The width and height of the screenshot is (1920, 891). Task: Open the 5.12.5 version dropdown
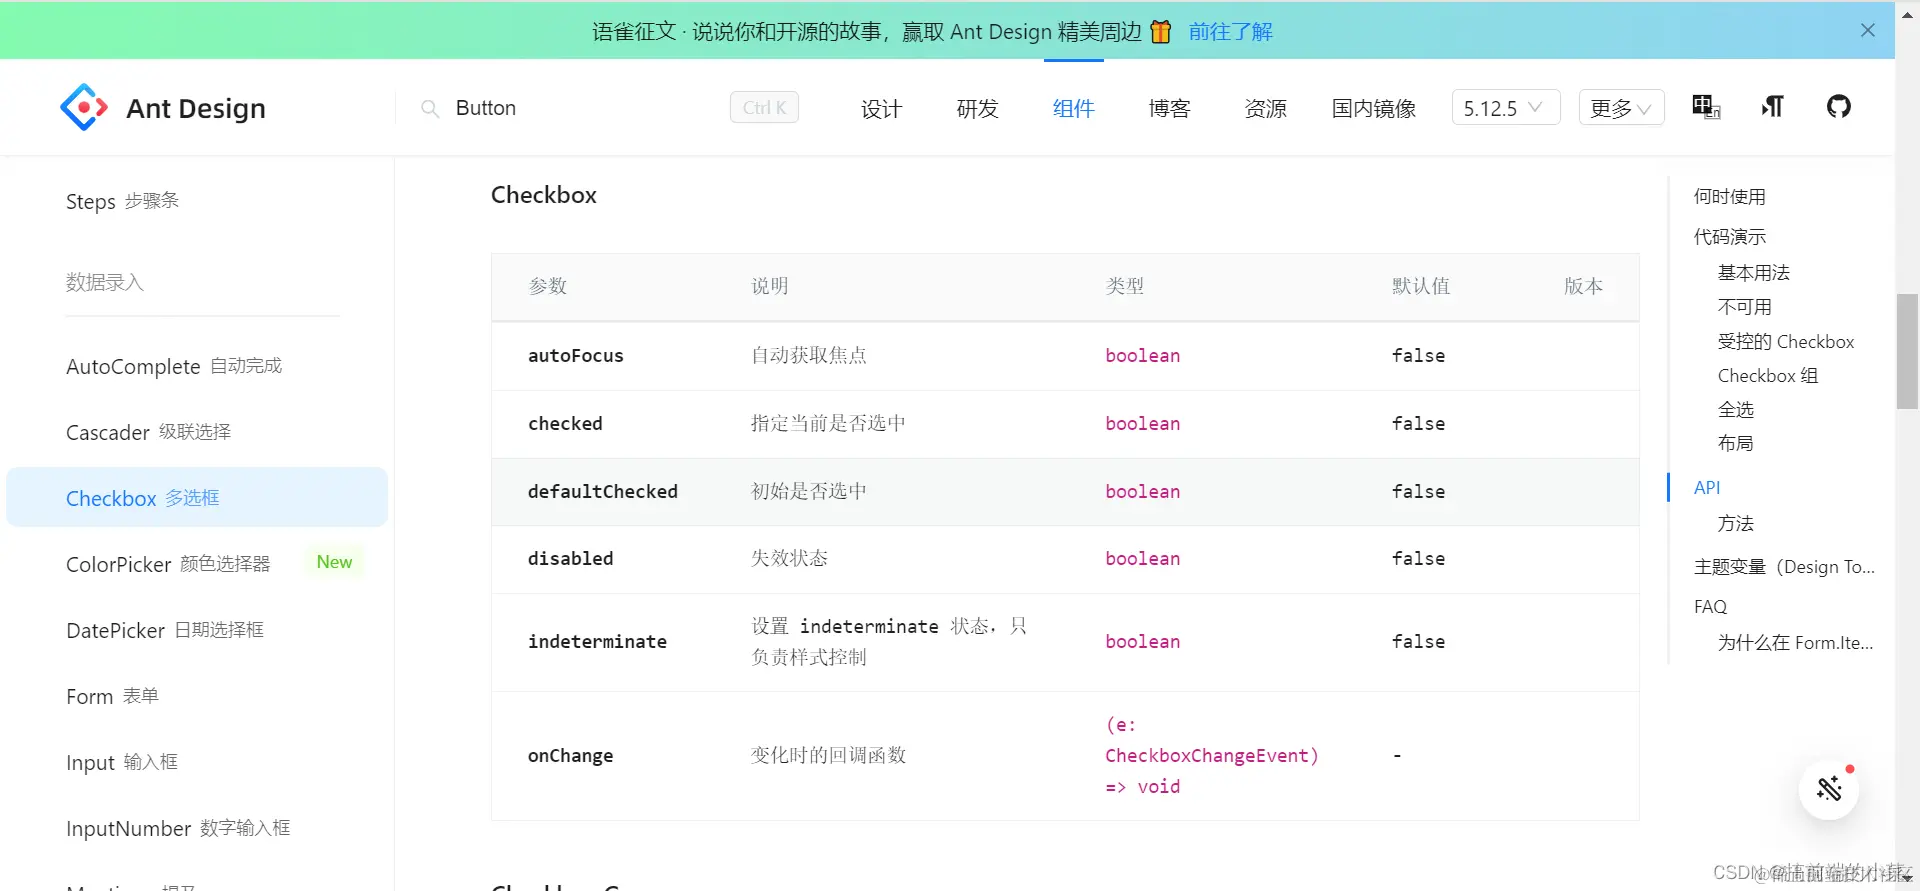1505,108
